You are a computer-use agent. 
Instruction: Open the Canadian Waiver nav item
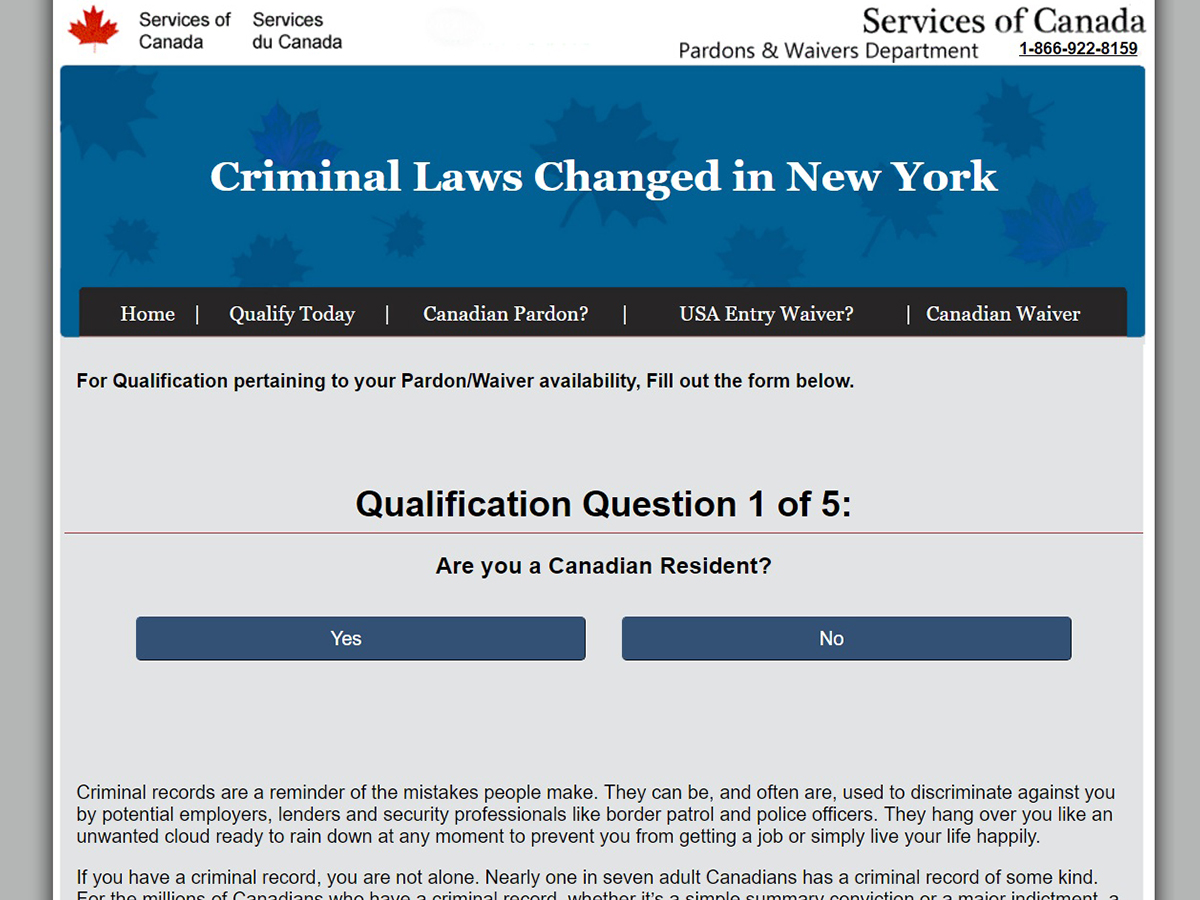(x=1003, y=314)
